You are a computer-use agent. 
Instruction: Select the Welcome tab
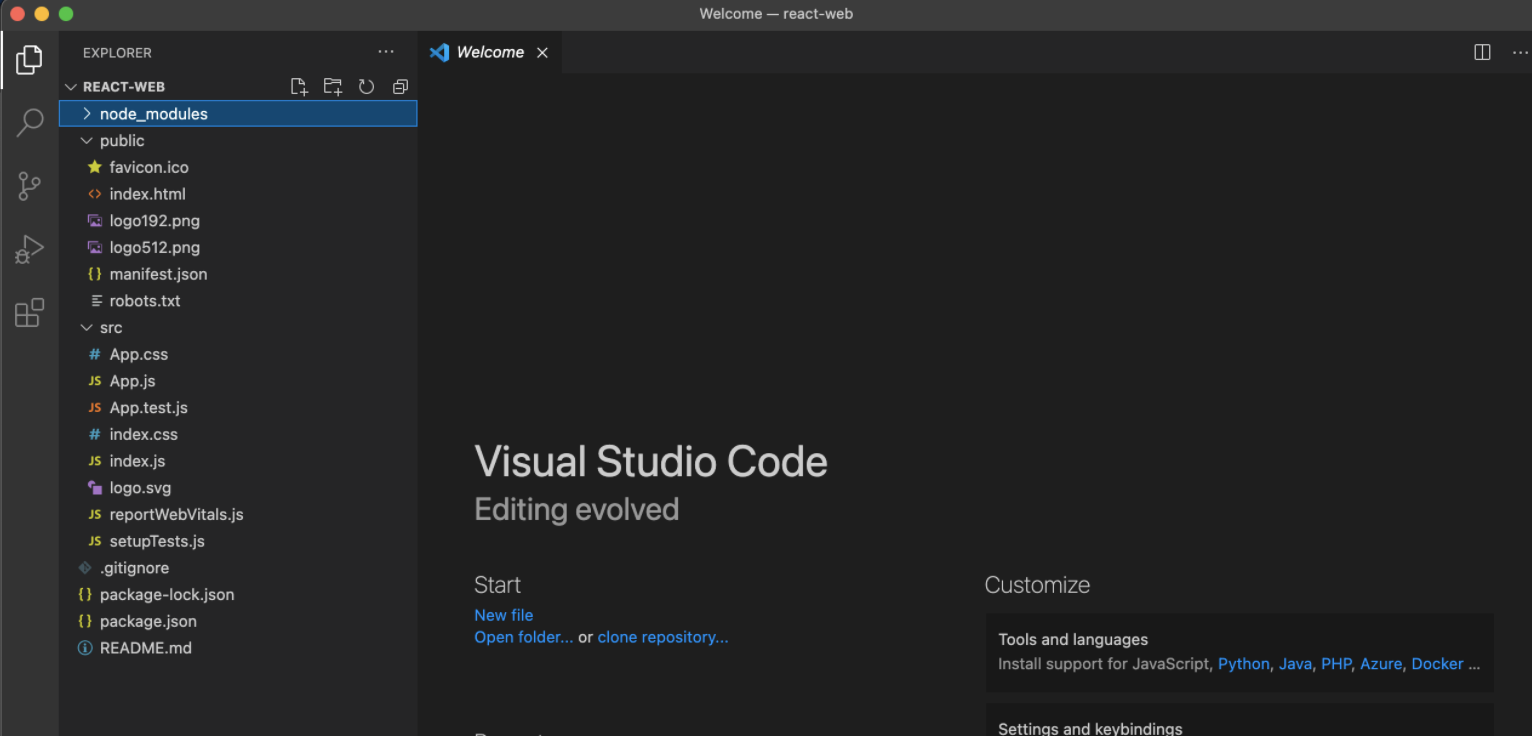tap(489, 52)
